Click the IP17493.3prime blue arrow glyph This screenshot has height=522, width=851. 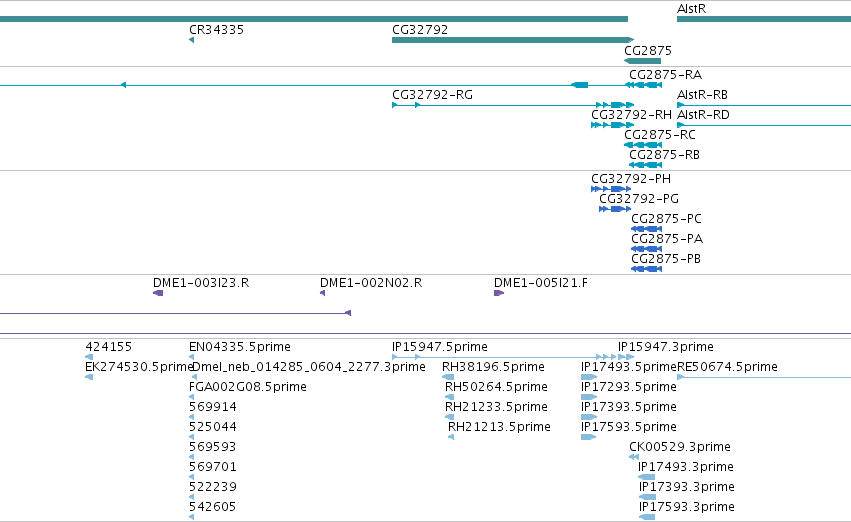pos(646,478)
